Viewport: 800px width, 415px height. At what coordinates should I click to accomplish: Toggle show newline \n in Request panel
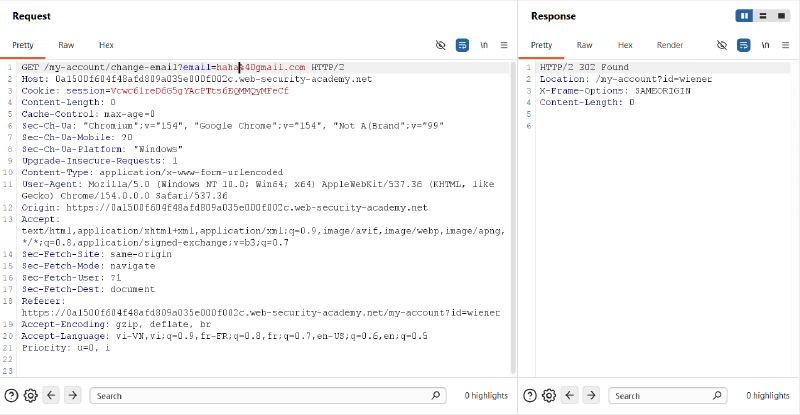(x=484, y=45)
